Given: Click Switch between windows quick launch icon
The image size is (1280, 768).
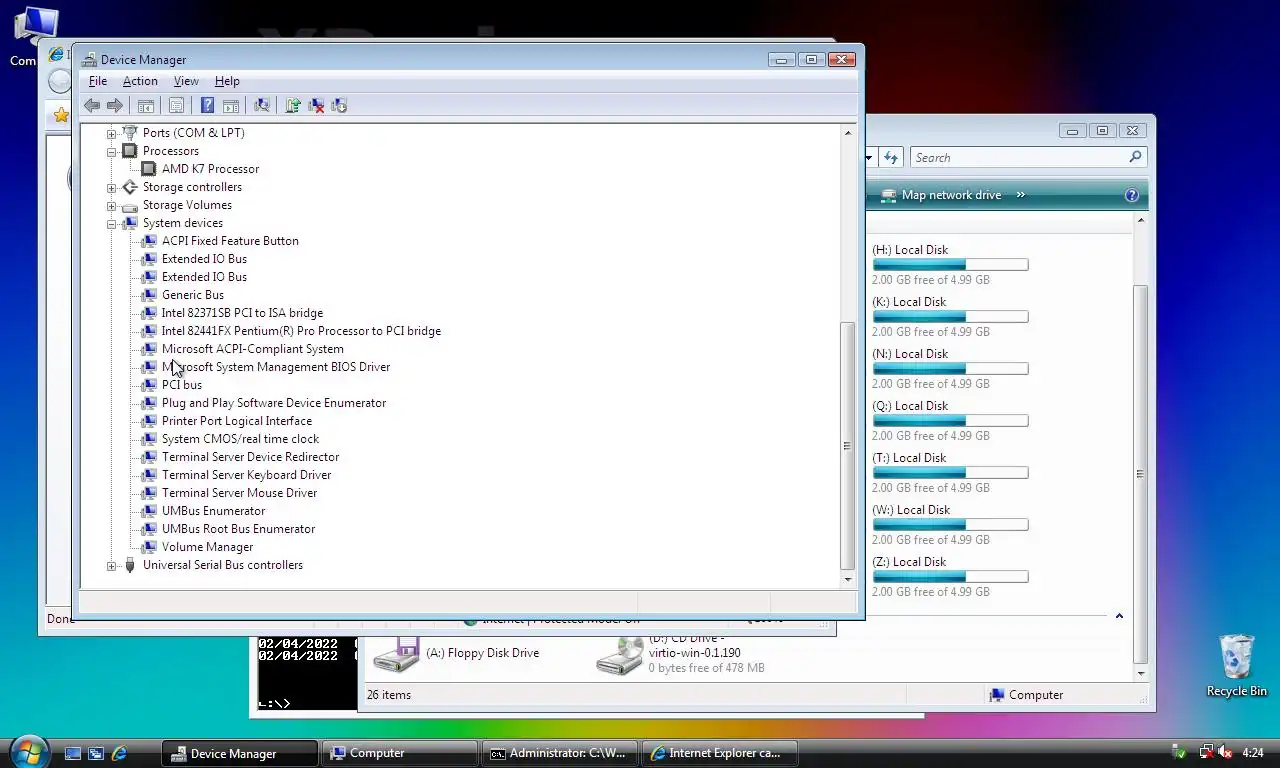Looking at the screenshot, I should pyautogui.click(x=96, y=753).
